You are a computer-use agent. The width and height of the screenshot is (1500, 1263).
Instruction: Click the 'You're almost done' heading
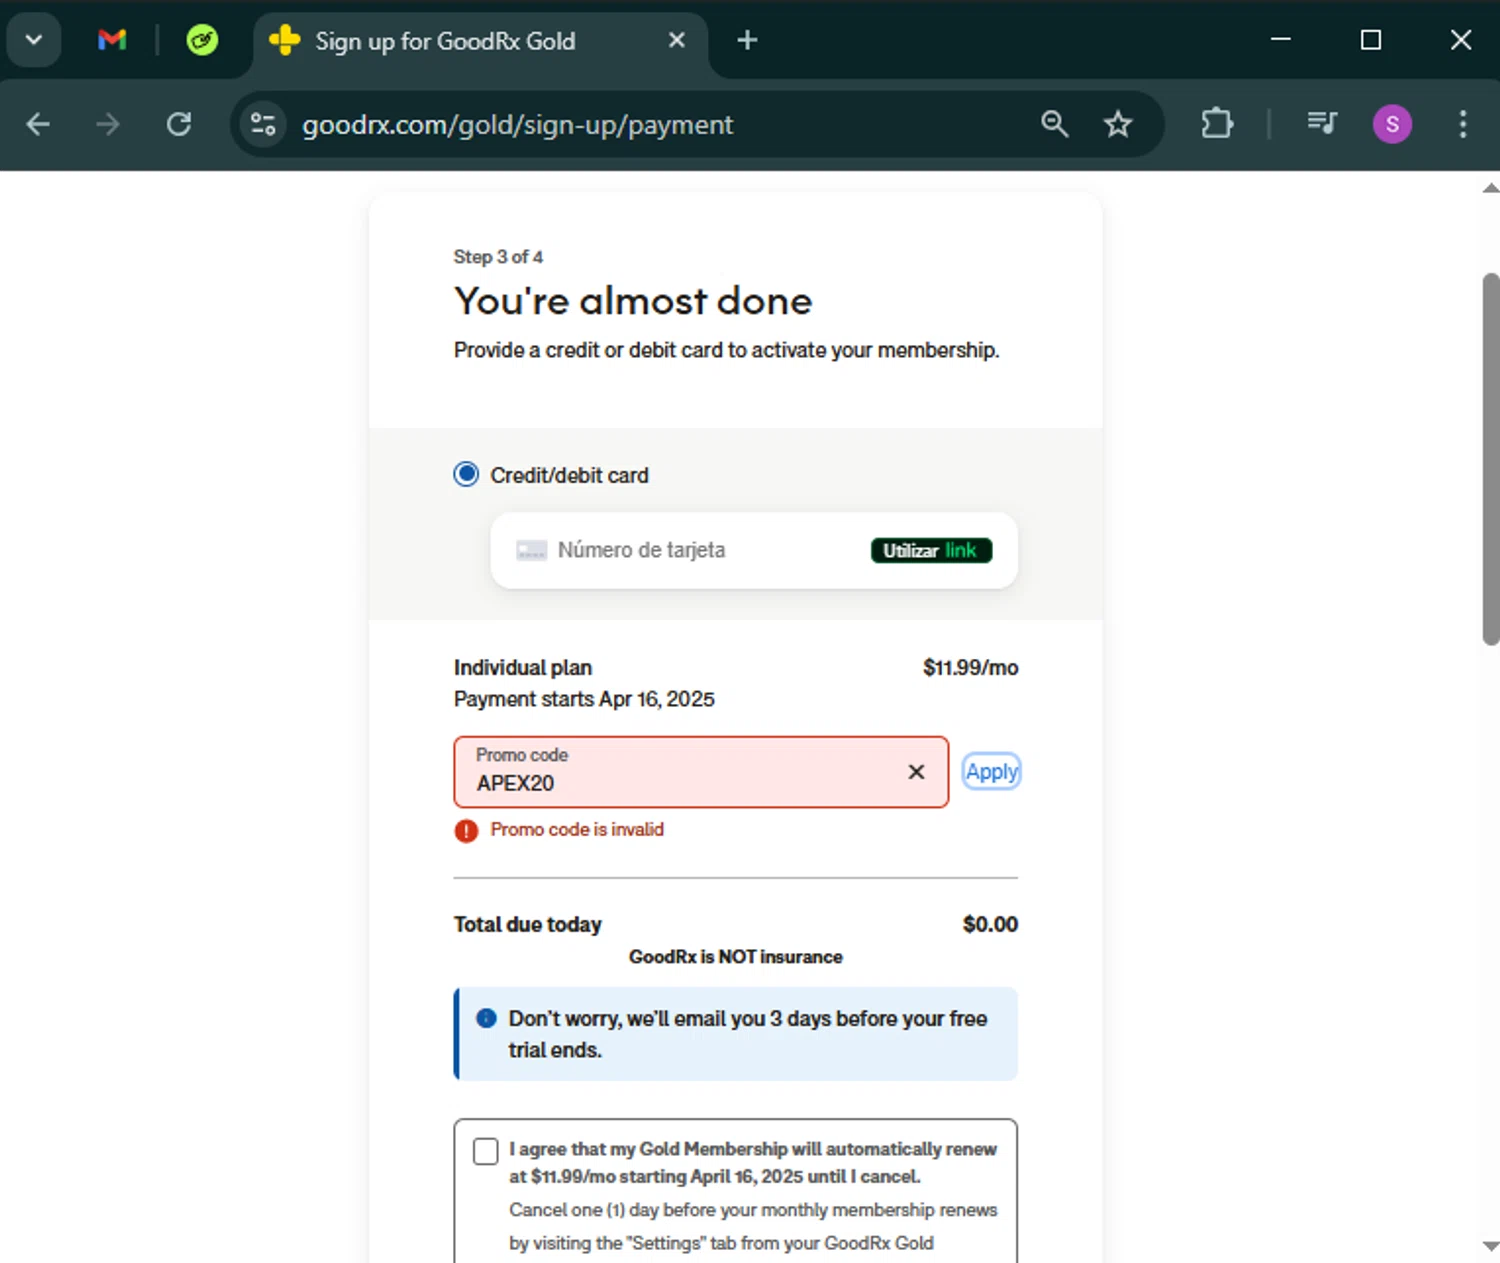coord(633,301)
